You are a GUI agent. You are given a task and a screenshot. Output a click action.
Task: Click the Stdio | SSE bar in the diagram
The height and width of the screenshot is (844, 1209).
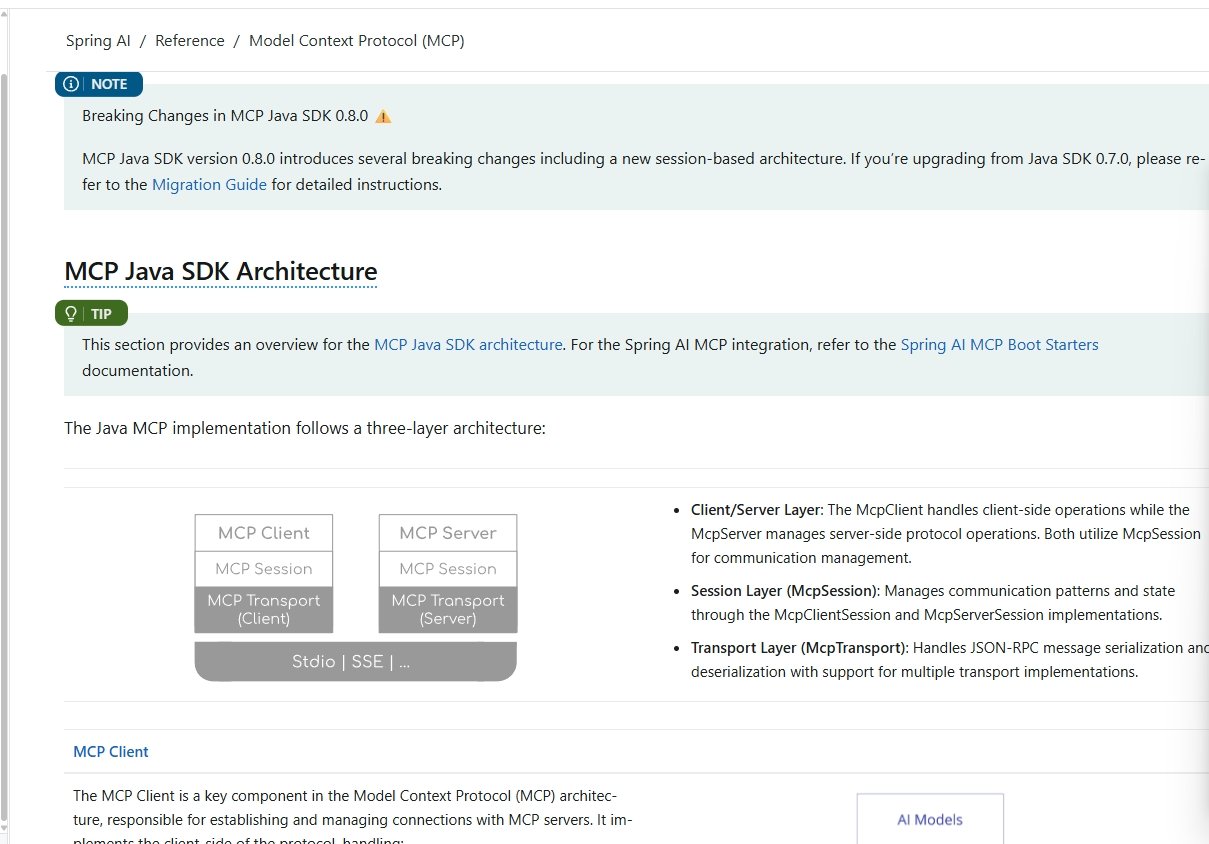355,662
